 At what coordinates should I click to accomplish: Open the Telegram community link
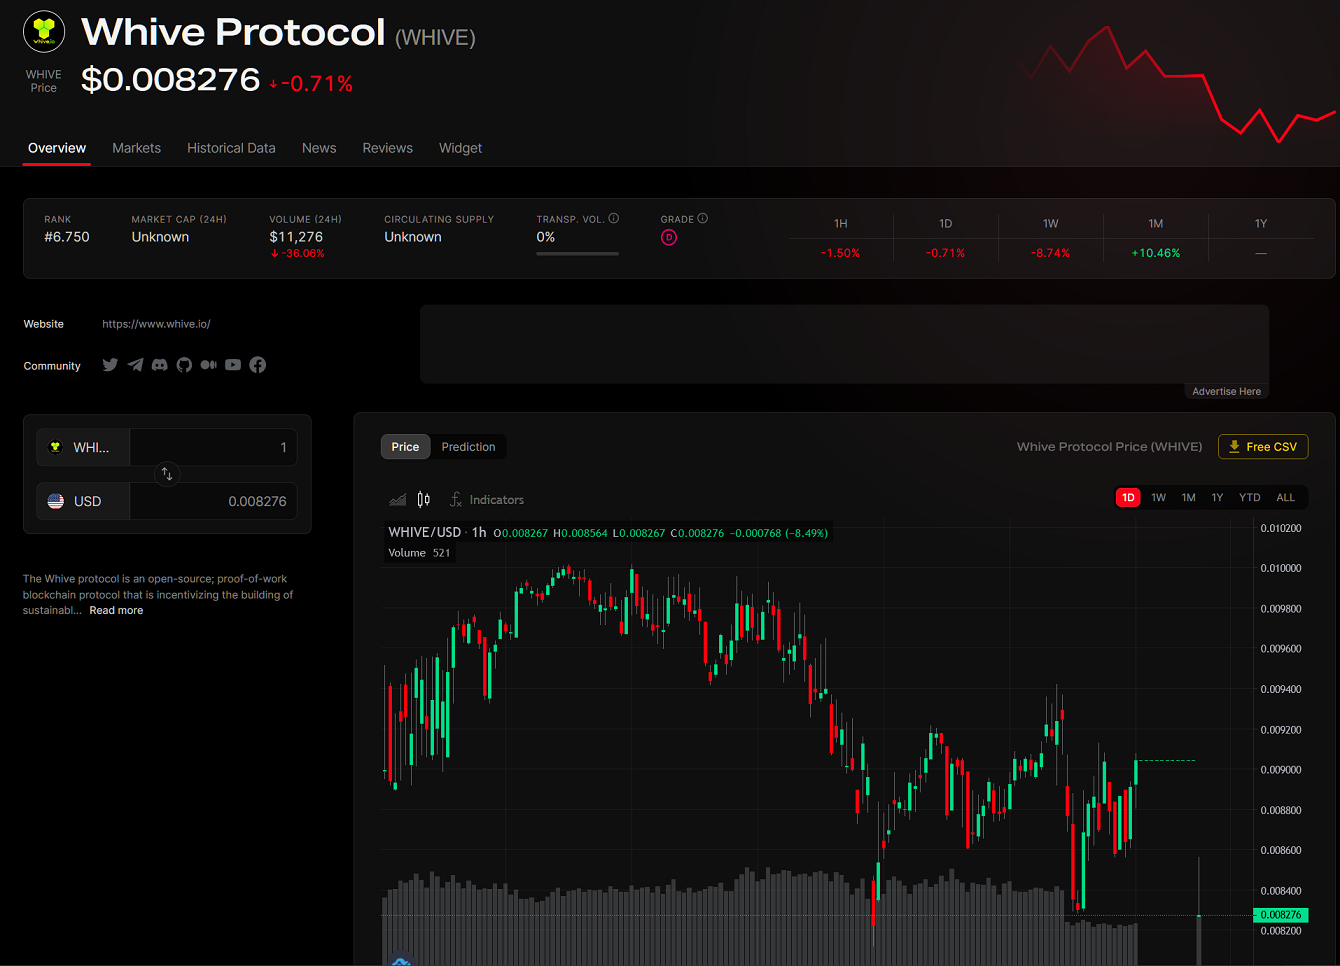[135, 365]
